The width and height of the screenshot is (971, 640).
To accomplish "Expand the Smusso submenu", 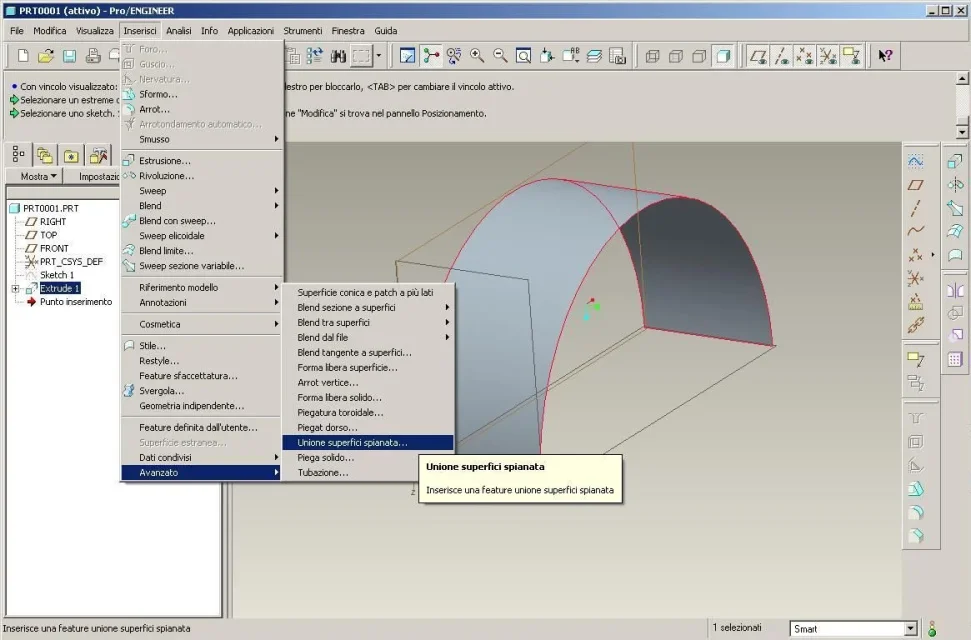I will tap(202, 139).
